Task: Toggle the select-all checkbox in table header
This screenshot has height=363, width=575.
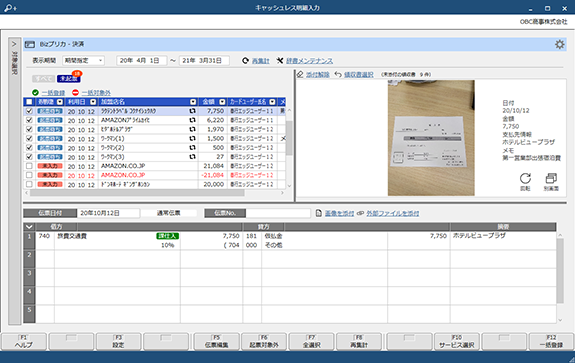Action: coord(29,102)
